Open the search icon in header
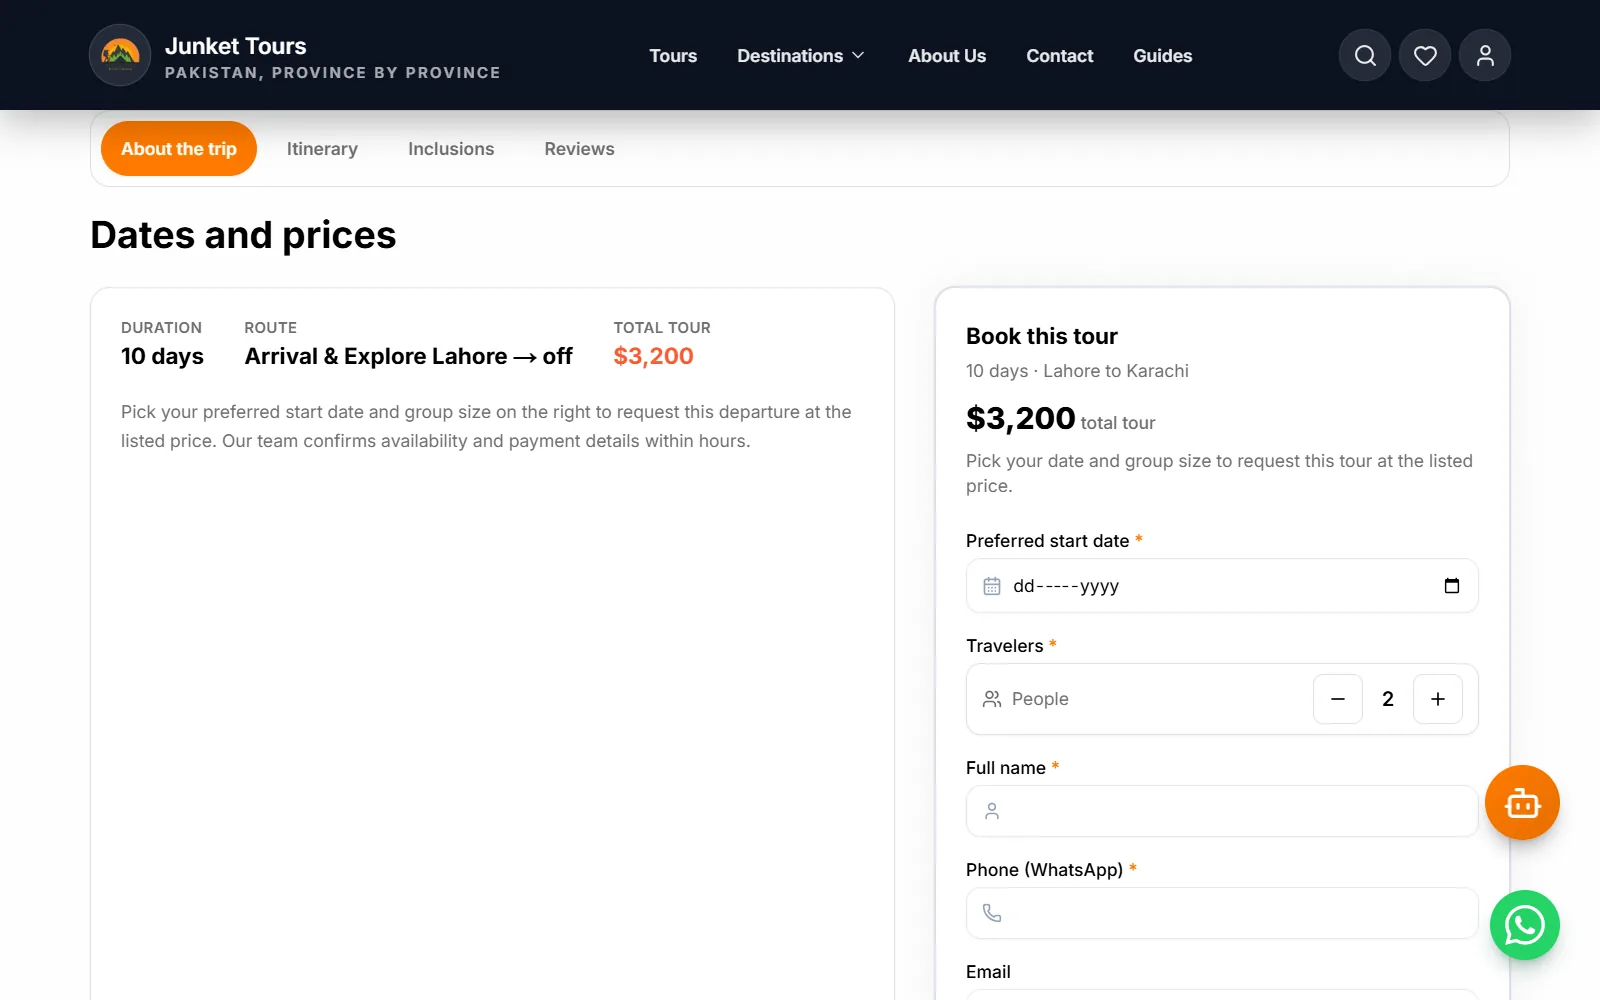The height and width of the screenshot is (1000, 1600). (1365, 55)
